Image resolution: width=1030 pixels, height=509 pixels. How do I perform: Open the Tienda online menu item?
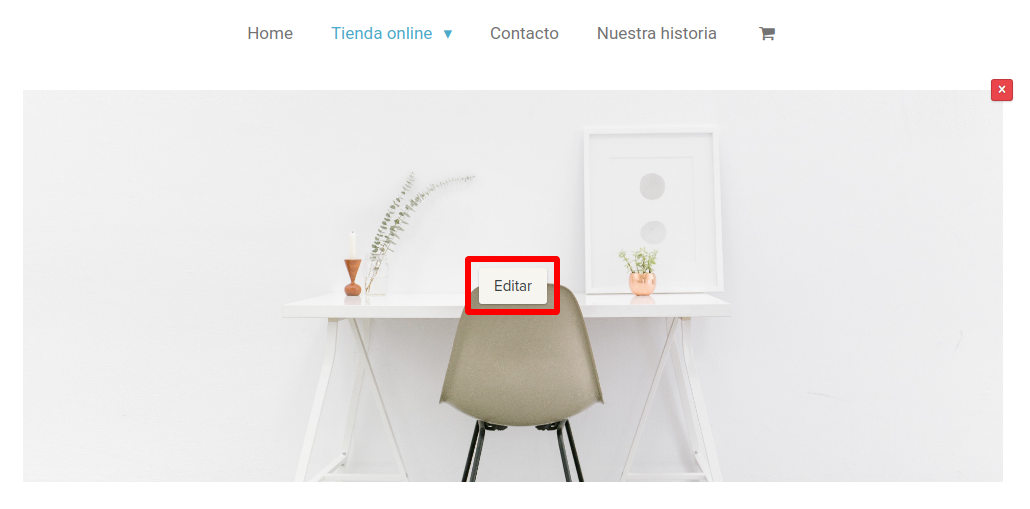[x=382, y=33]
